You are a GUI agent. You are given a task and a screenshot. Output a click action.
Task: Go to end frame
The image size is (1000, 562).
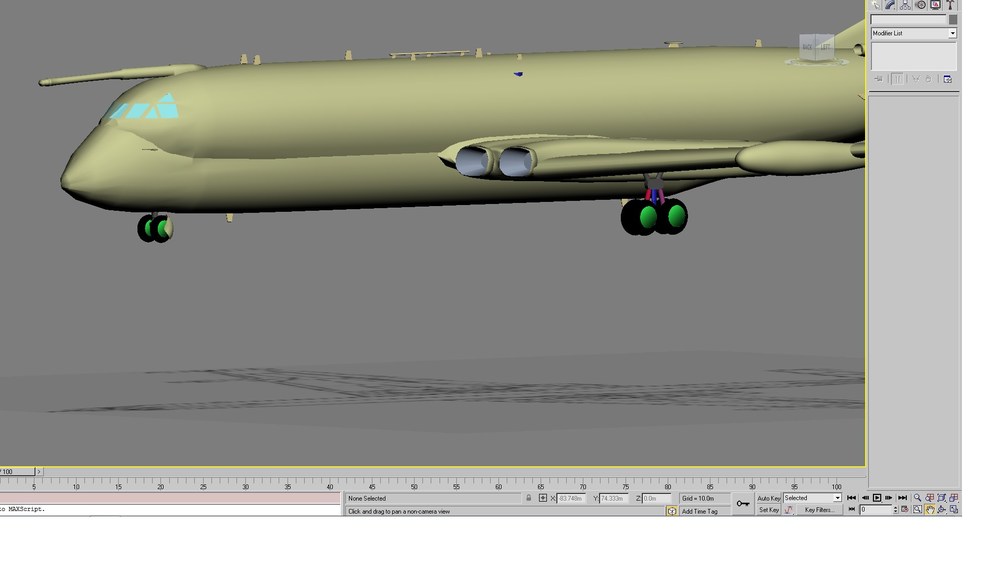(902, 498)
